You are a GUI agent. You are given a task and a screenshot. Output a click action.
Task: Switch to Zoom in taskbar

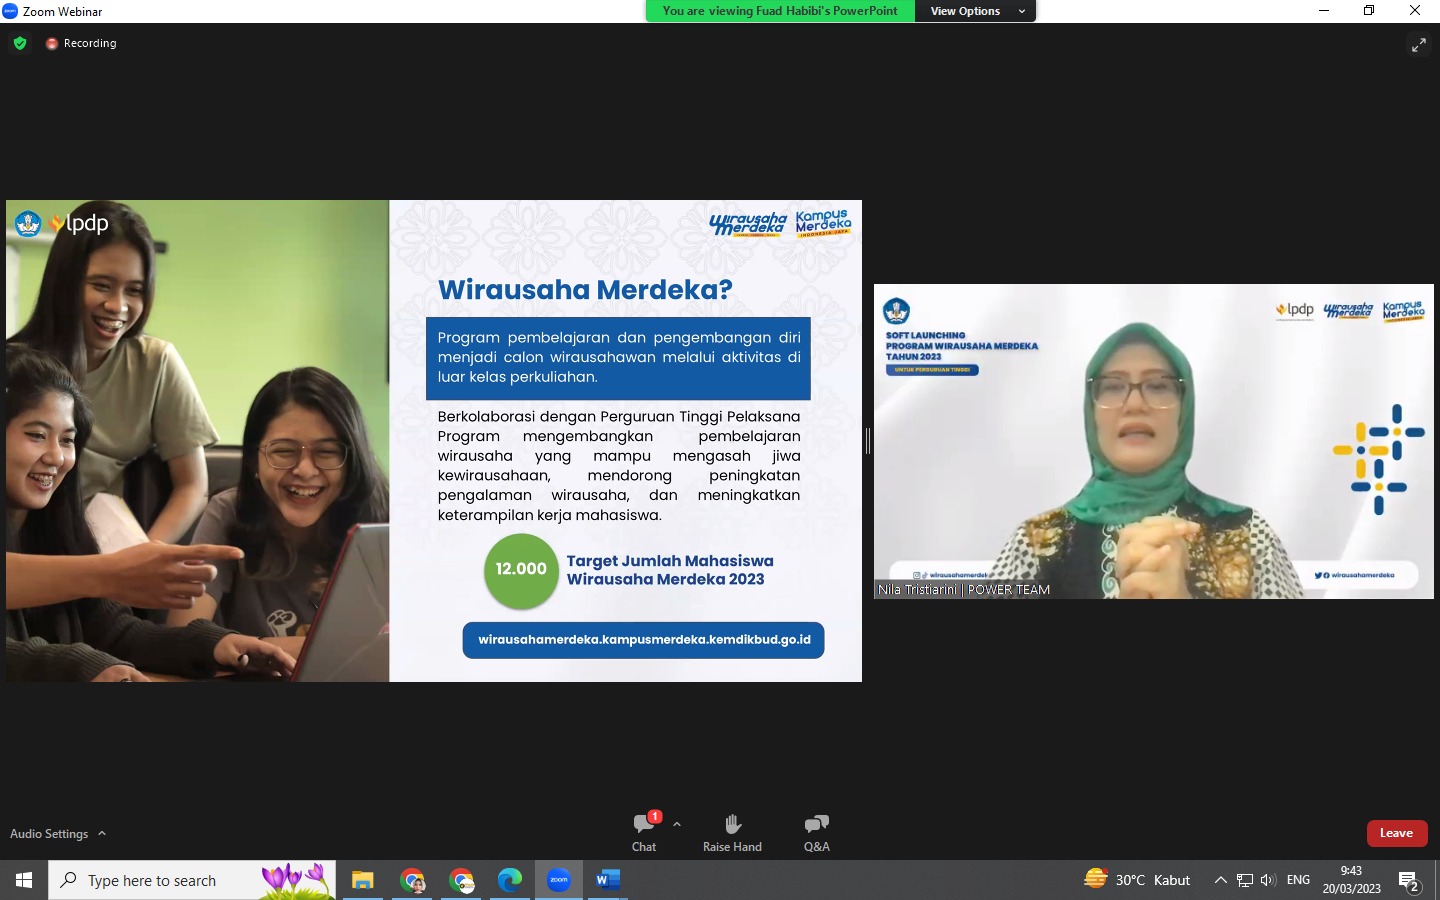point(559,880)
